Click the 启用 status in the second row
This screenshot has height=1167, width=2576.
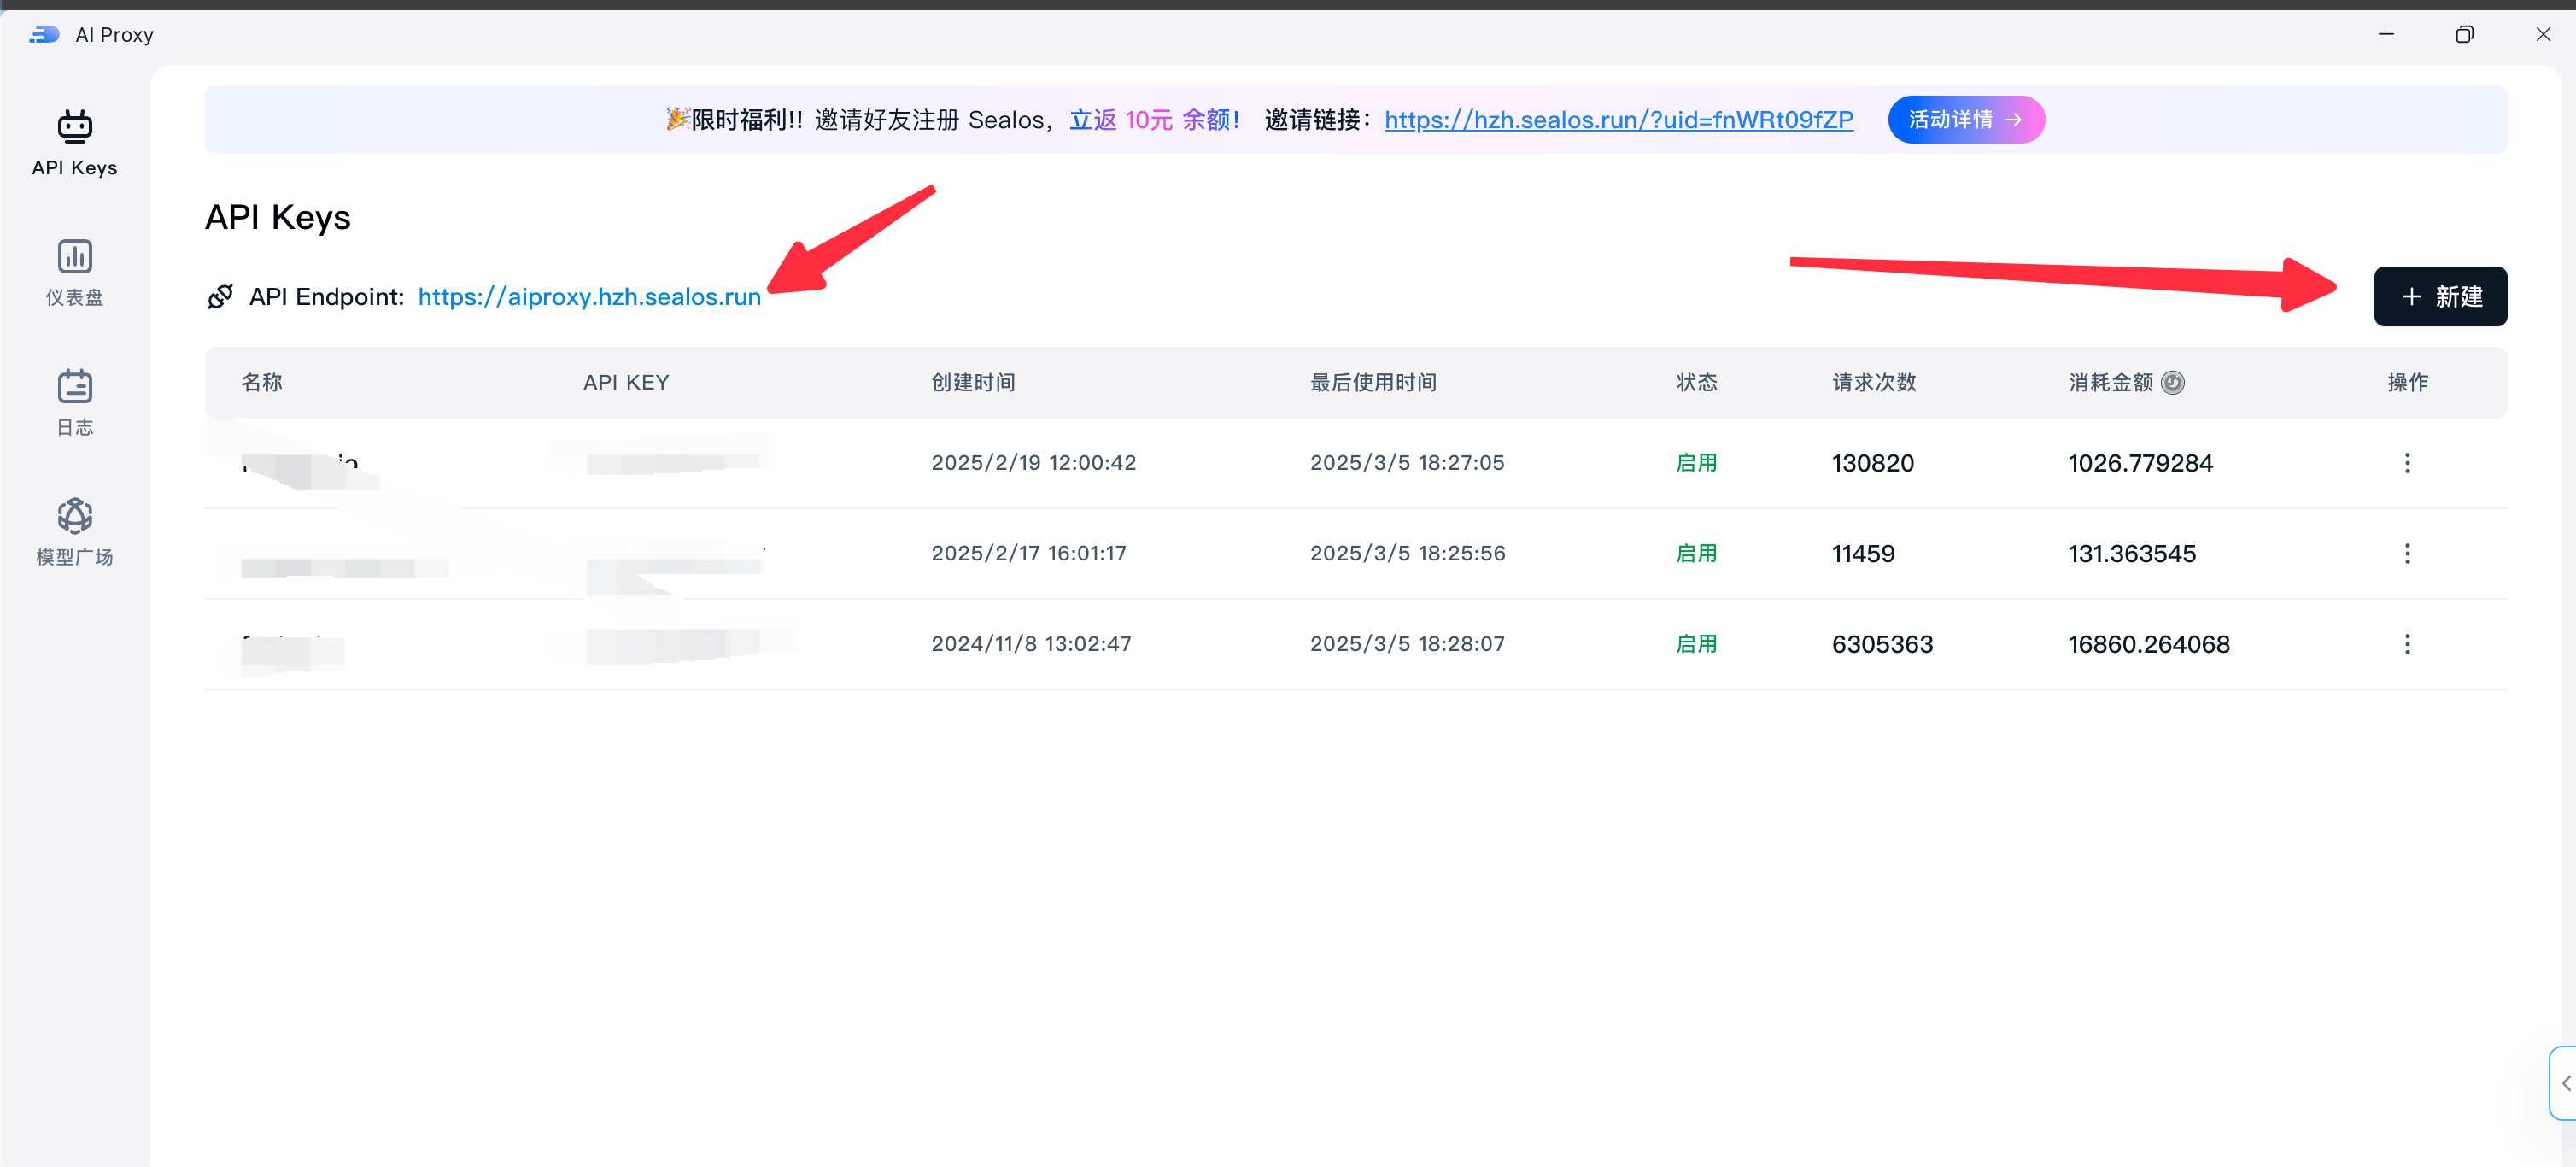pos(1696,554)
